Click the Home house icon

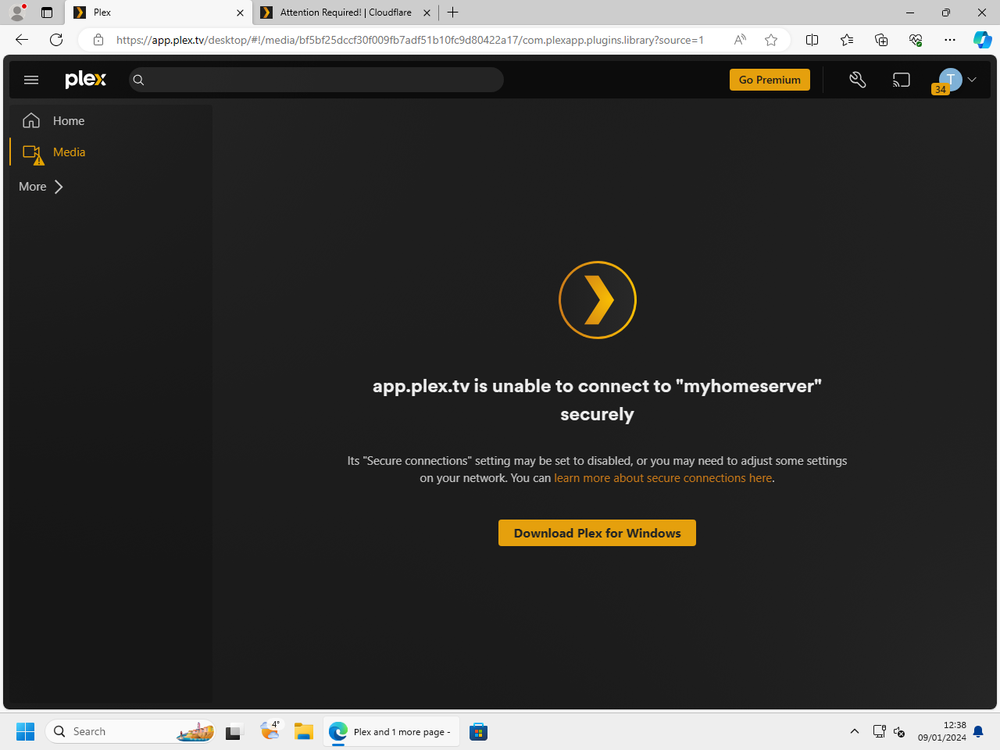click(31, 121)
